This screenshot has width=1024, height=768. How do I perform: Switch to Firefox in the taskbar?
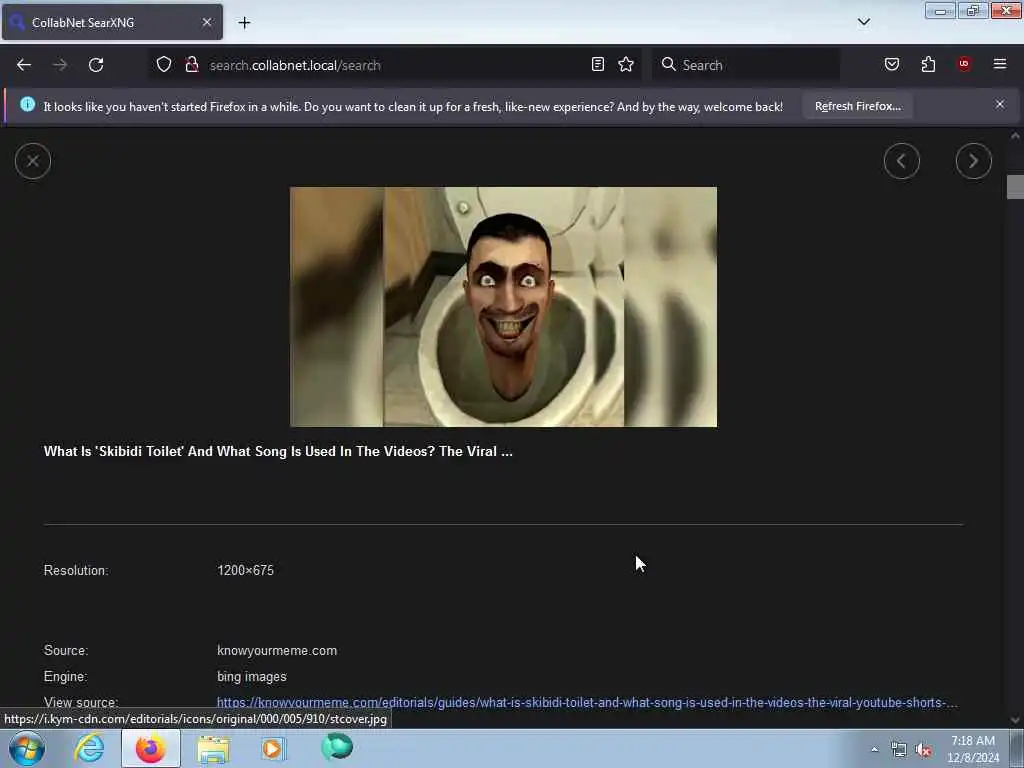pos(150,748)
